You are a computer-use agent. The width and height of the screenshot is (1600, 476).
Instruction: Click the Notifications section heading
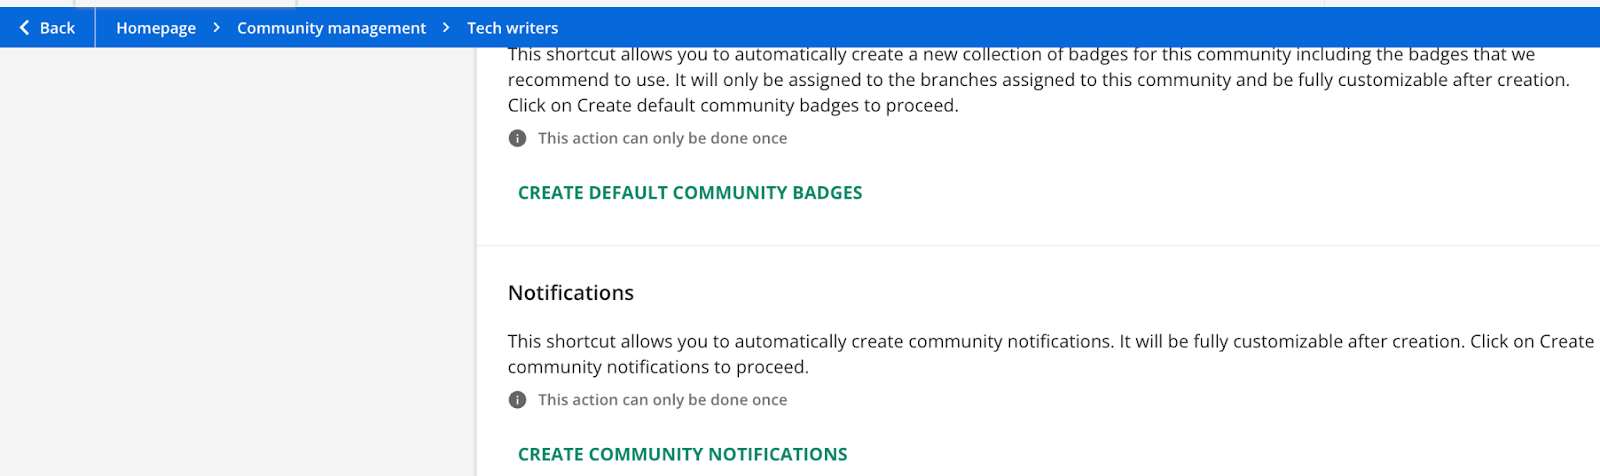point(571,293)
